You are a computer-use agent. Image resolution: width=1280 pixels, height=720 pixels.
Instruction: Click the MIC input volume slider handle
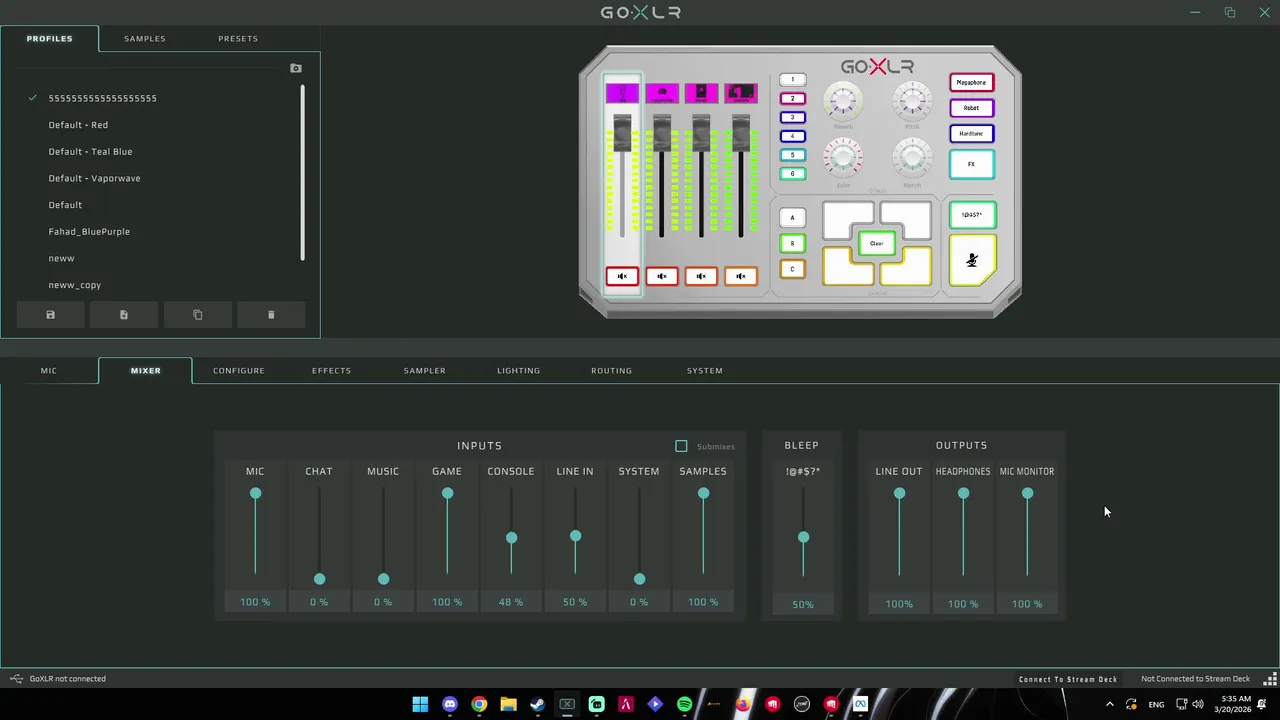point(255,494)
